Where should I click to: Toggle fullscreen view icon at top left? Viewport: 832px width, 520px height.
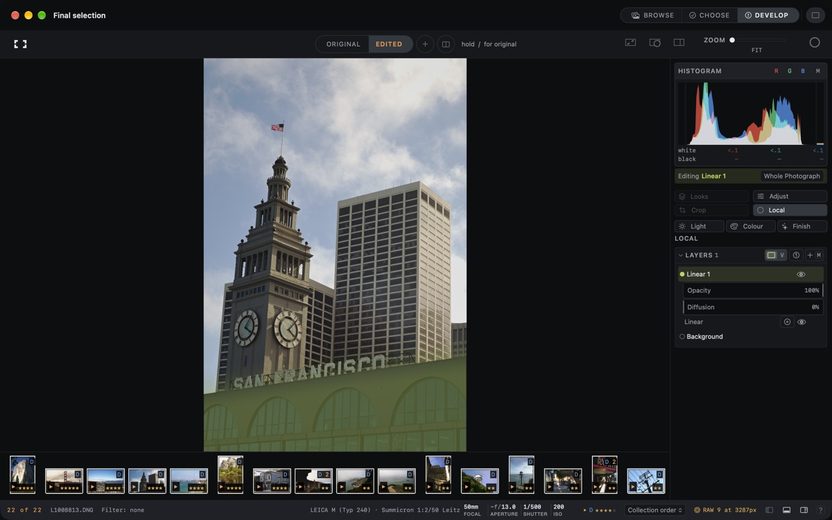[x=20, y=44]
